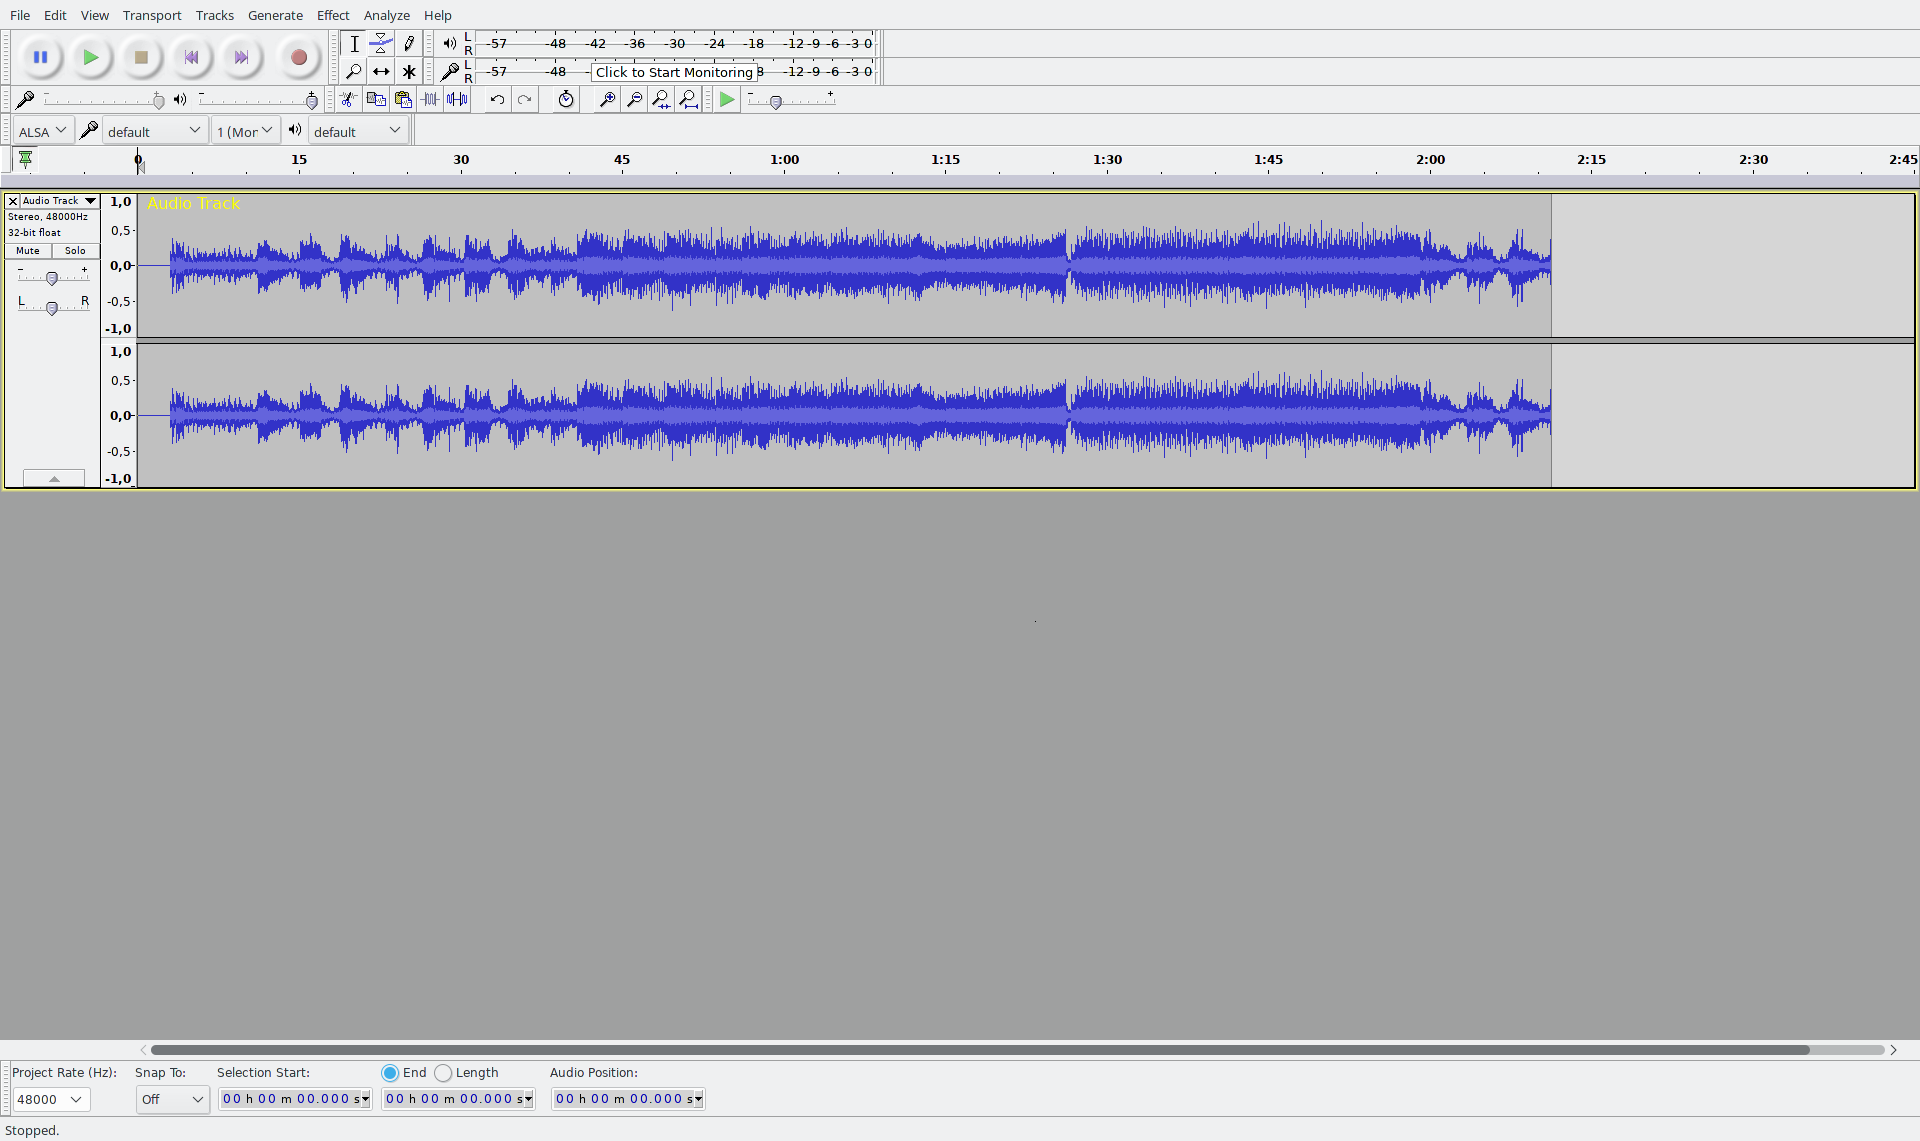The height and width of the screenshot is (1141, 1920).
Task: Open Selection Start time format arrow
Action: [365, 1099]
